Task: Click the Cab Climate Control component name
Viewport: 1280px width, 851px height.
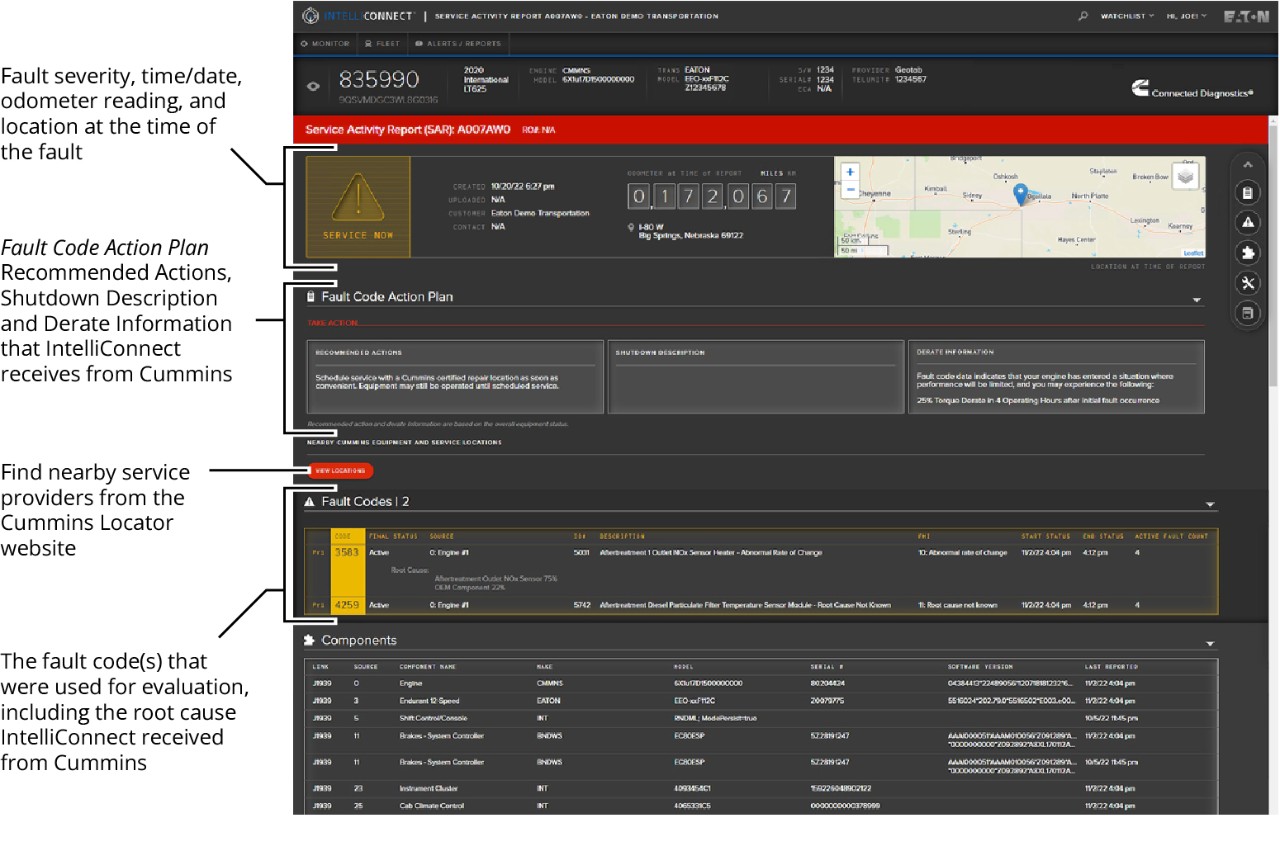Action: (432, 805)
